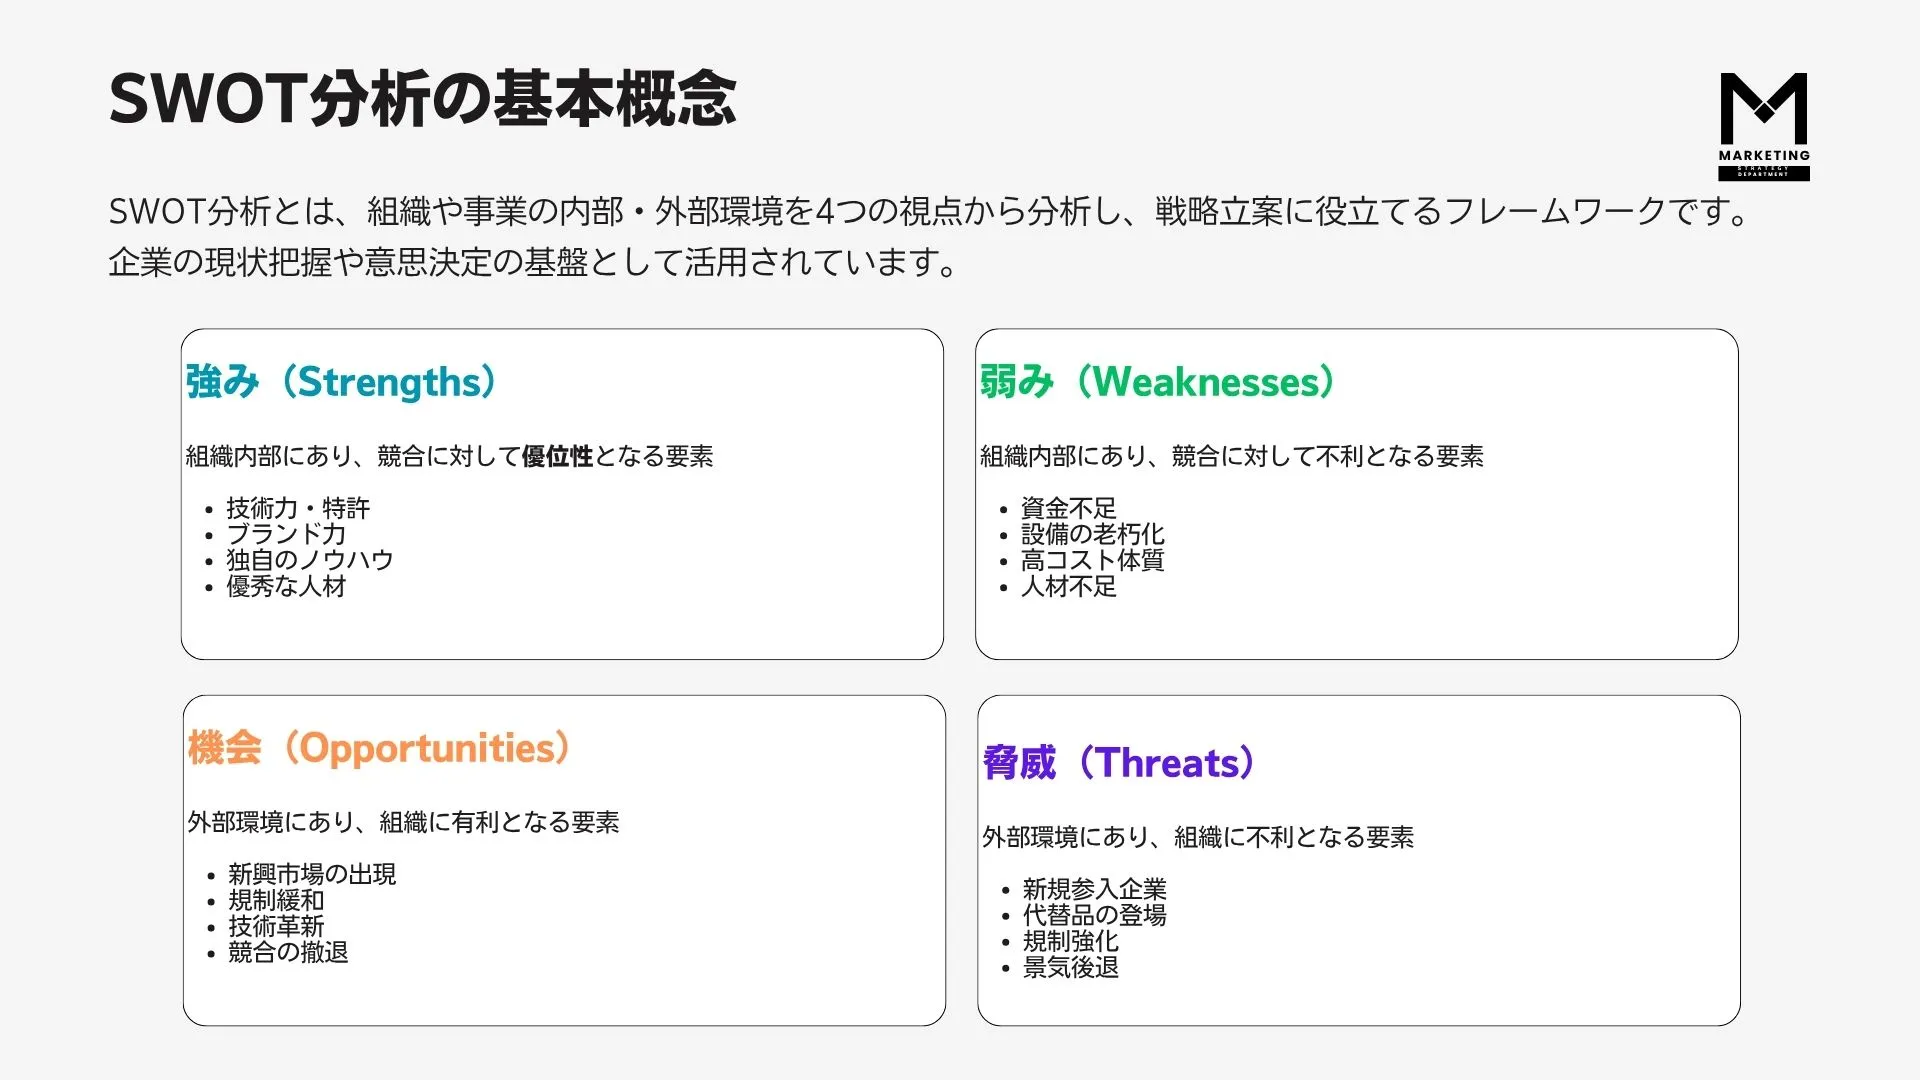Click the 機会 (Opportunities) heading
1920x1080 pixels.
click(x=379, y=748)
